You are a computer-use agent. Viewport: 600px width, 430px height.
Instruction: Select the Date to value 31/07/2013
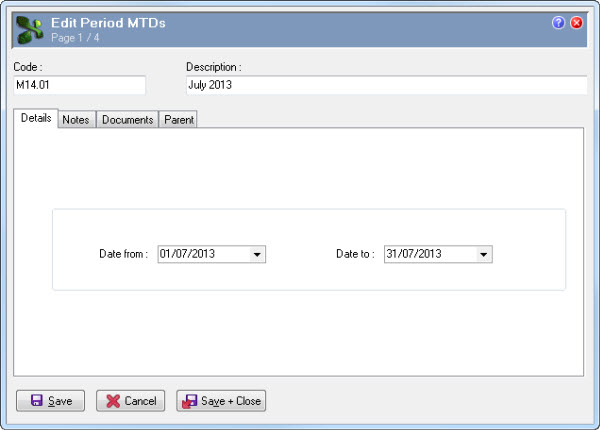pos(414,254)
